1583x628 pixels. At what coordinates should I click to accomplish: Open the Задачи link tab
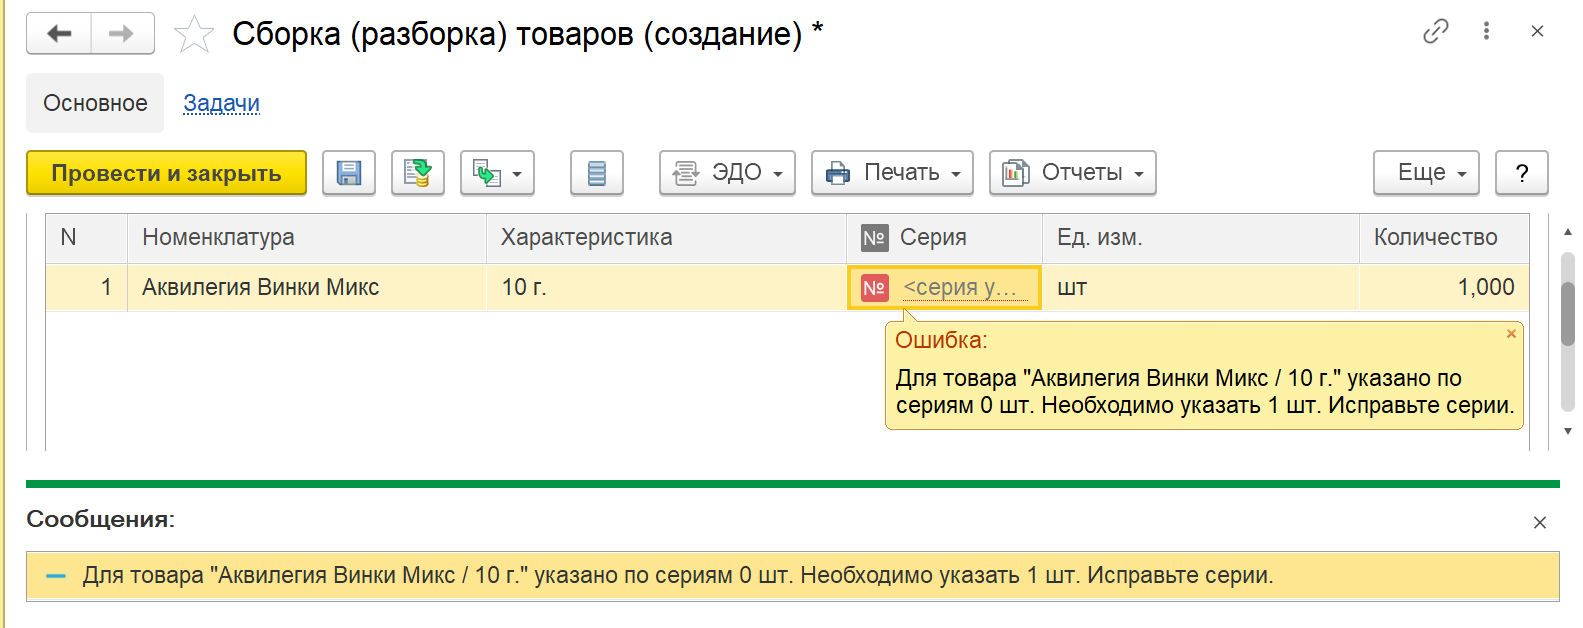[221, 103]
